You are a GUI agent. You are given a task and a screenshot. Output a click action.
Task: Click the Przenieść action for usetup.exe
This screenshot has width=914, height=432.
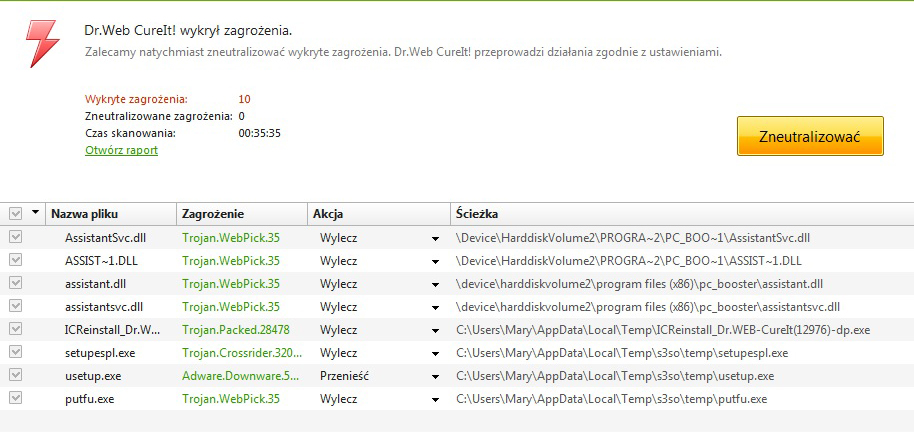click(344, 376)
